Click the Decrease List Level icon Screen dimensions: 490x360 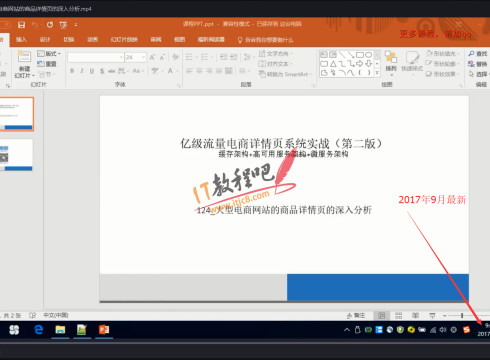[223, 57]
